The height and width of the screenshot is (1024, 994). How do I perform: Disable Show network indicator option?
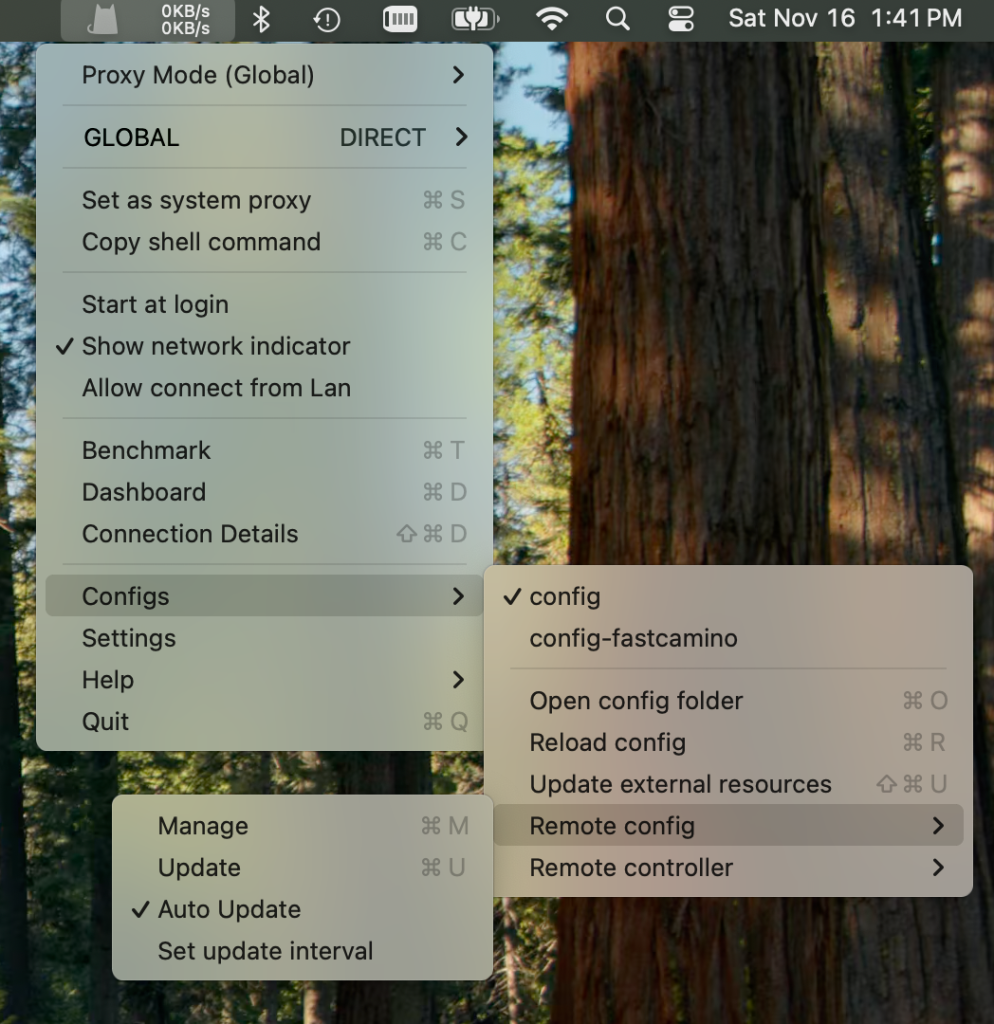coord(216,346)
